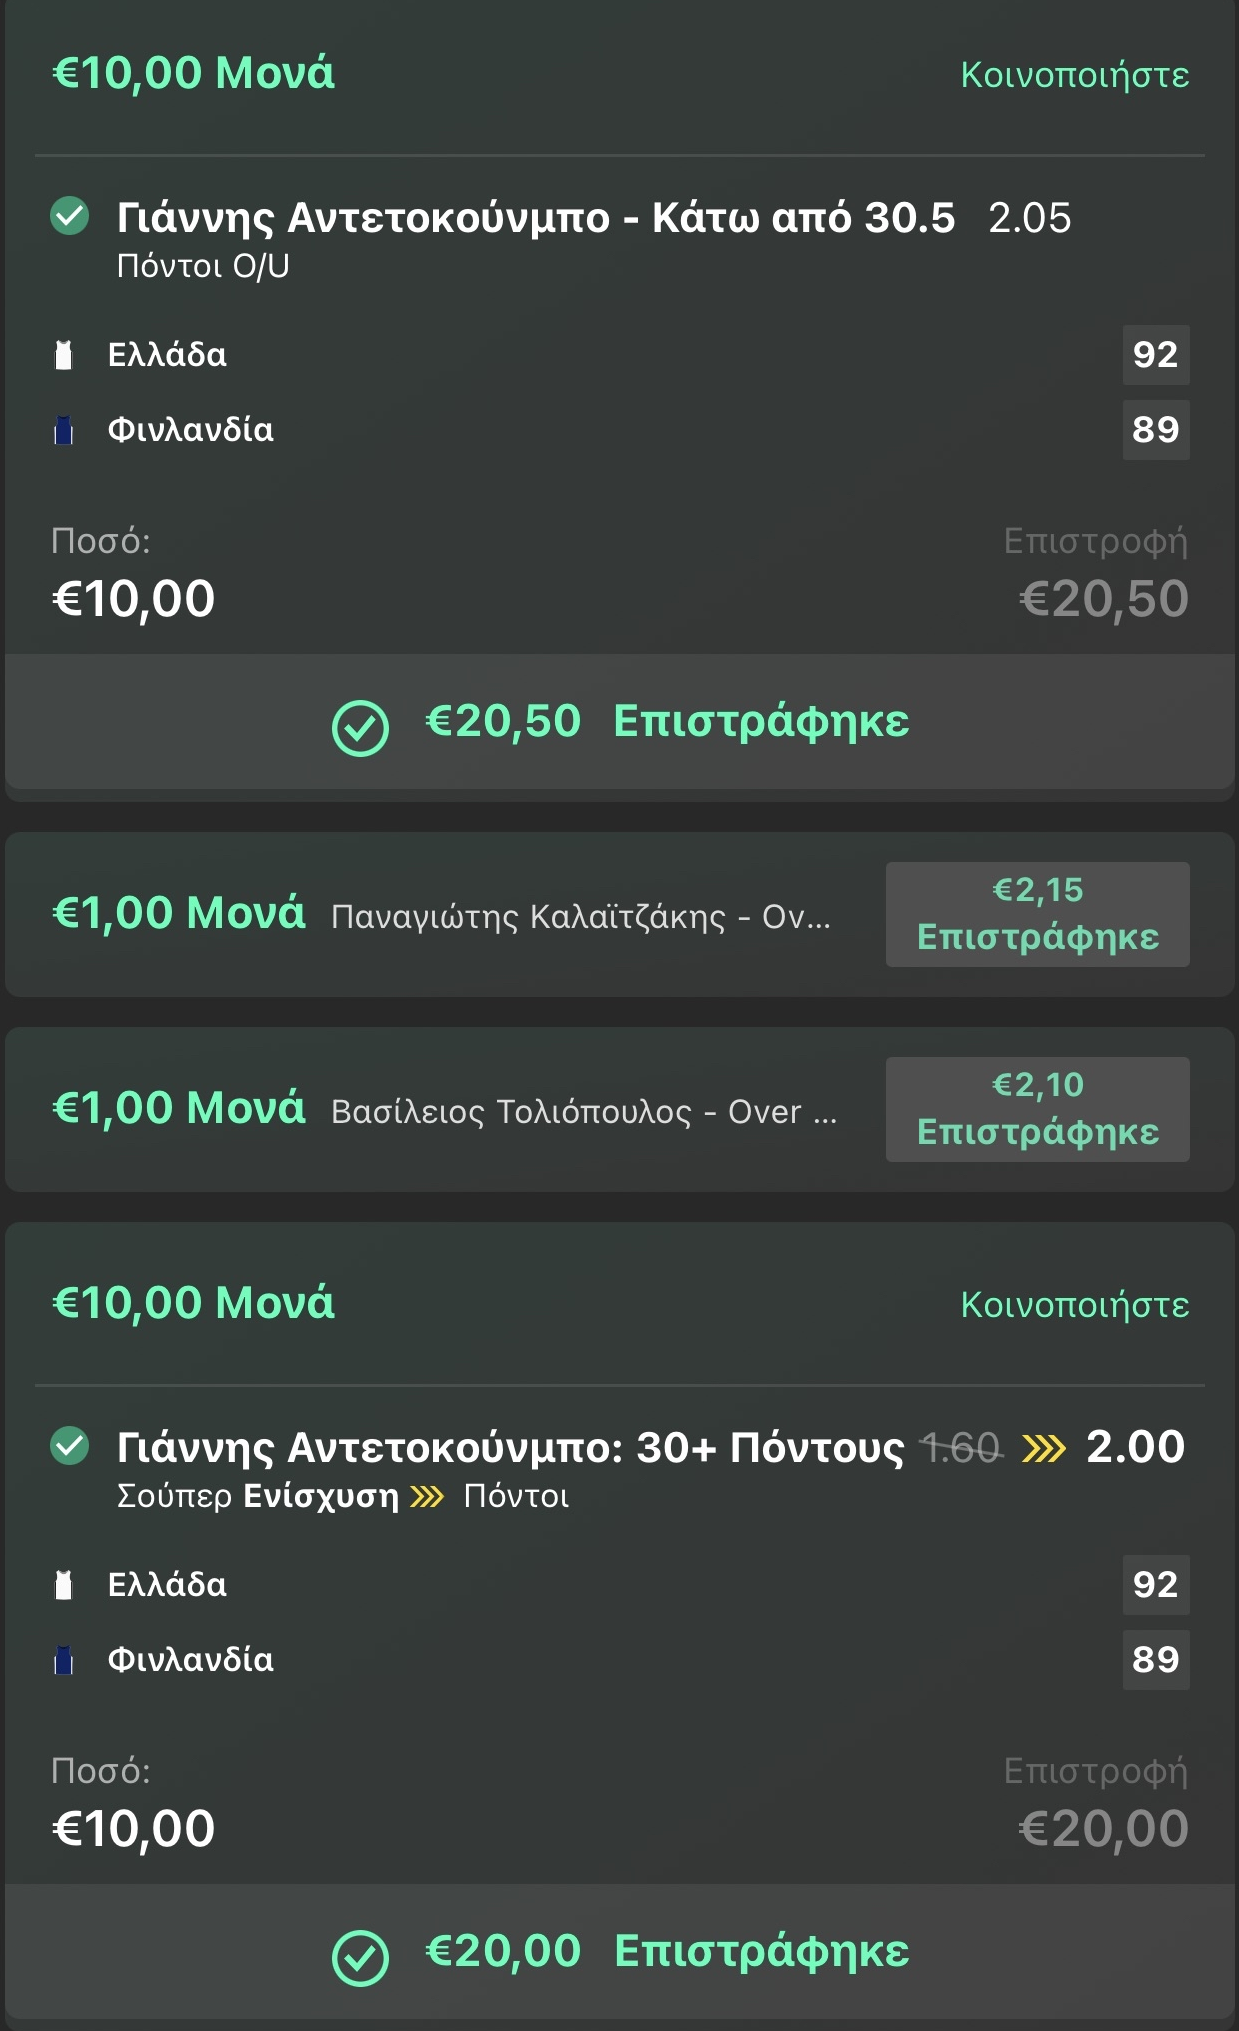The width and height of the screenshot is (1239, 2031).
Task: Click the white Ελλάδα jersey icon in last bet
Action: [63, 1585]
